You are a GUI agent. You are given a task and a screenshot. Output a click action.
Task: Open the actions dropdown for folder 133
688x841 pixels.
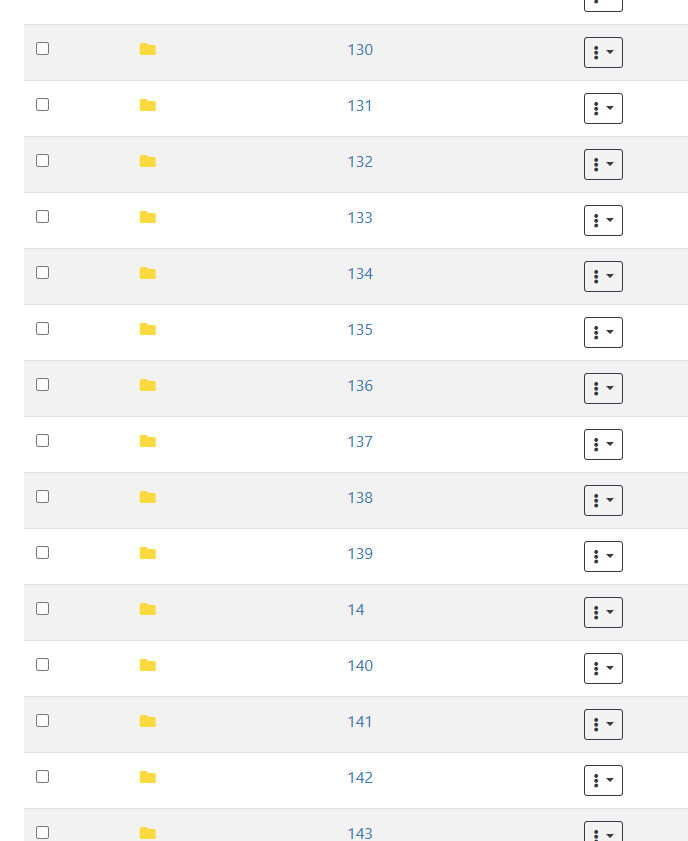[603, 220]
